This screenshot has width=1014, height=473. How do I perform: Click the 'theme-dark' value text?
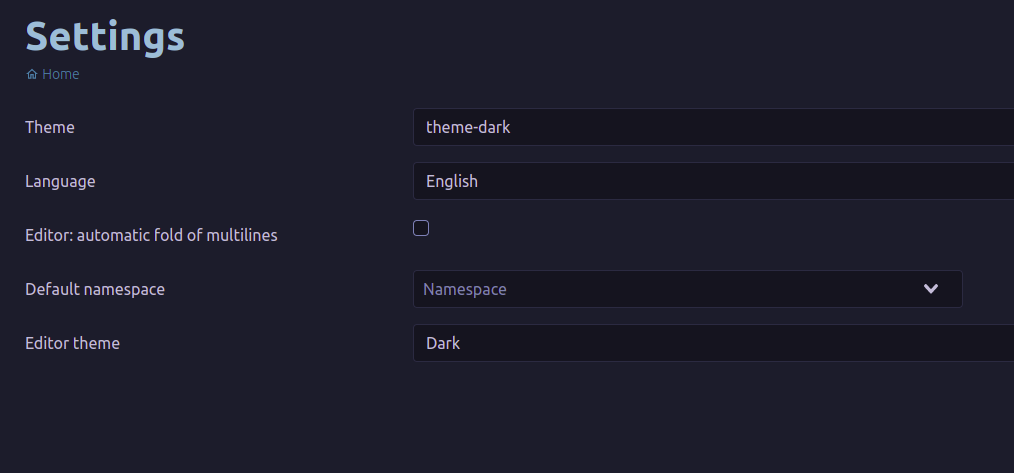pos(468,127)
